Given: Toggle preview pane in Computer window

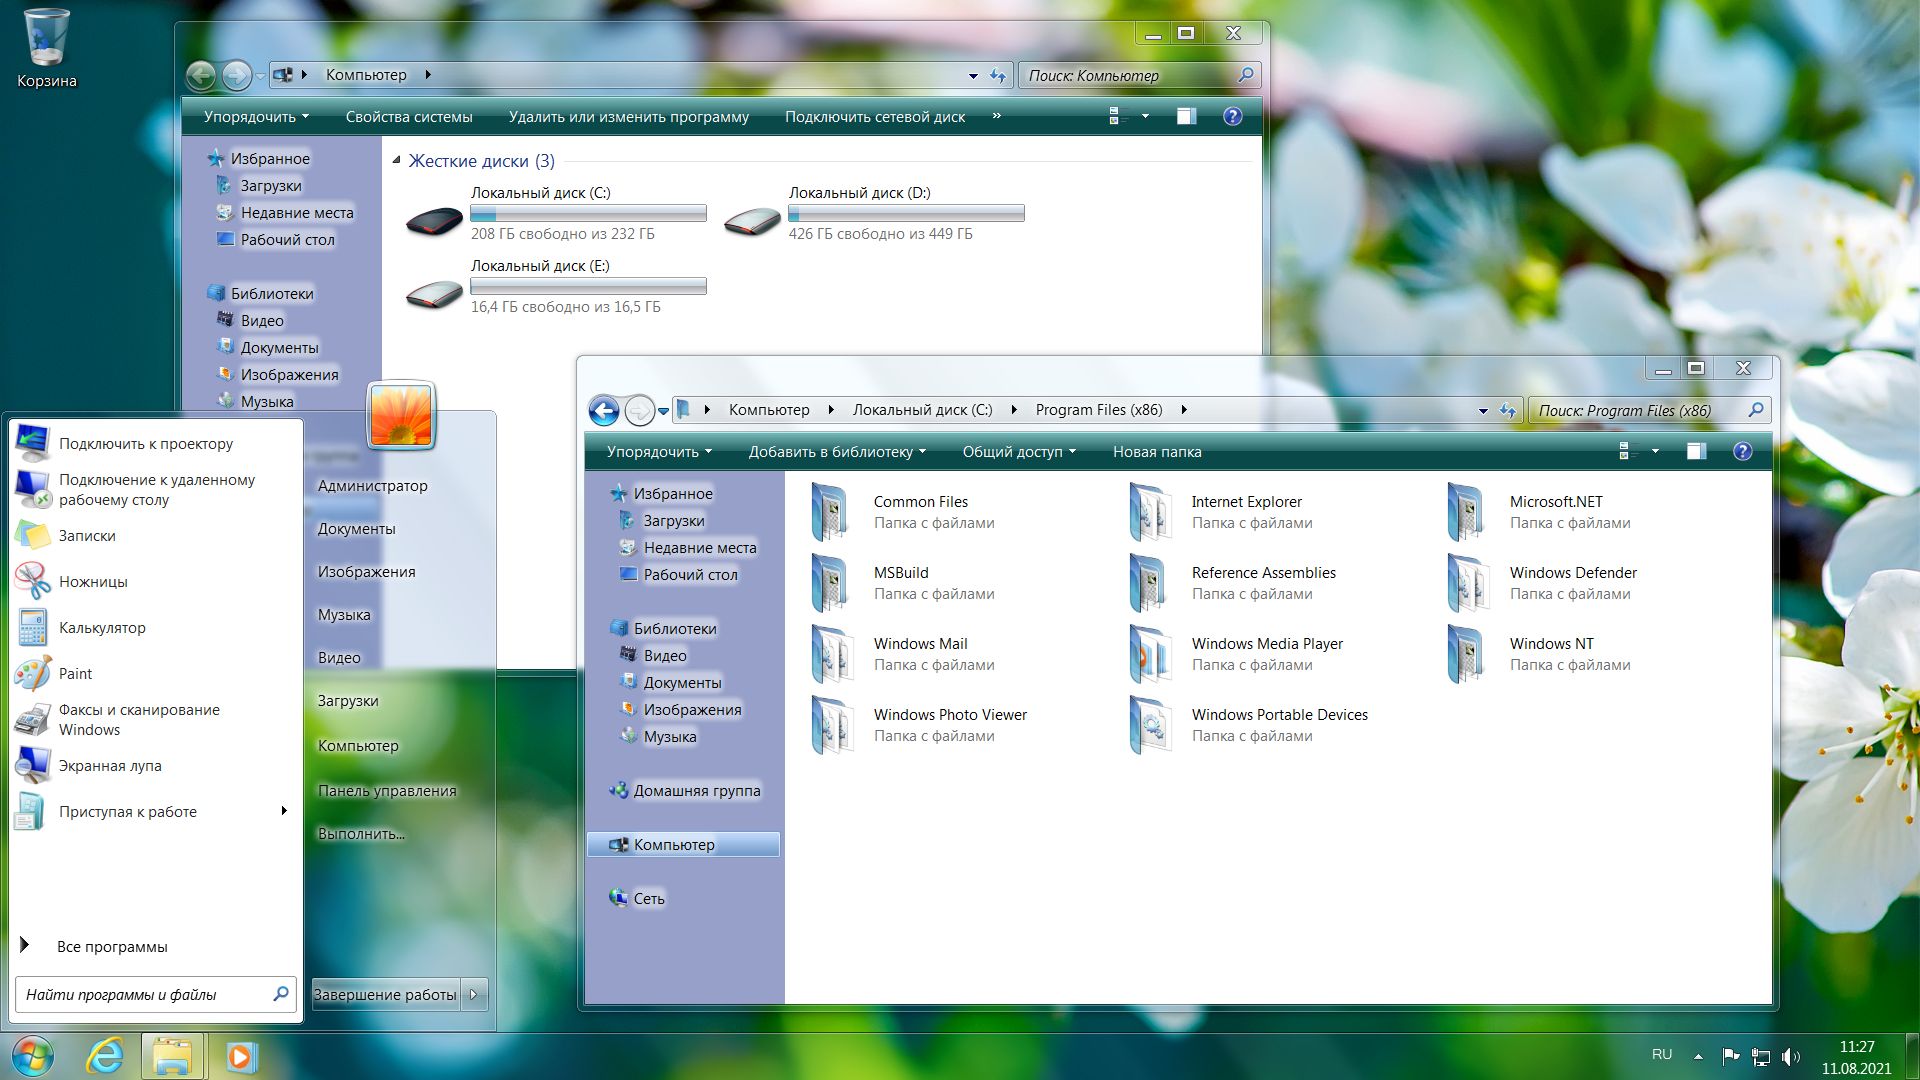Looking at the screenshot, I should (1186, 117).
